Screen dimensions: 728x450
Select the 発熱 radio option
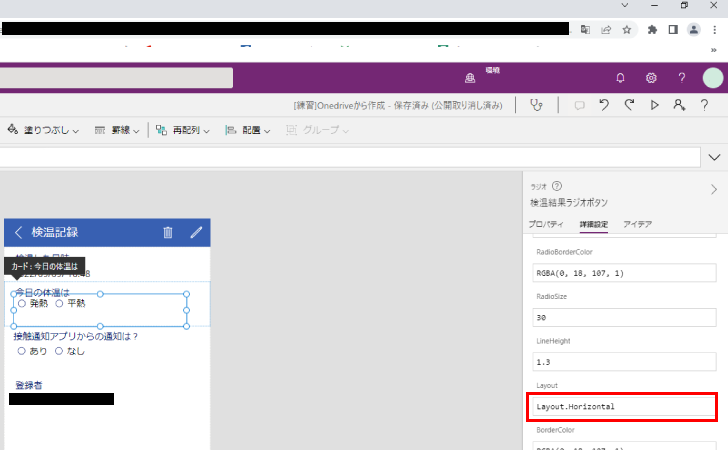click(22, 303)
